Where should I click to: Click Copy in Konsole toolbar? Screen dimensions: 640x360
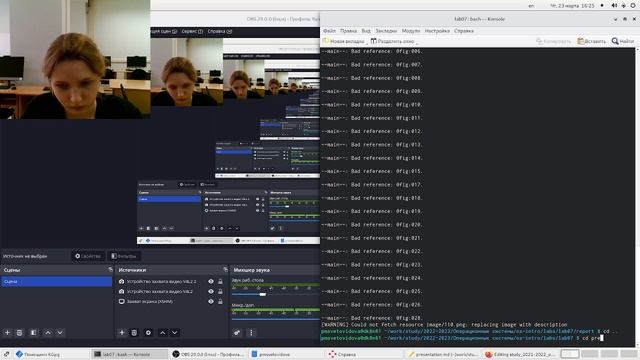coord(553,41)
